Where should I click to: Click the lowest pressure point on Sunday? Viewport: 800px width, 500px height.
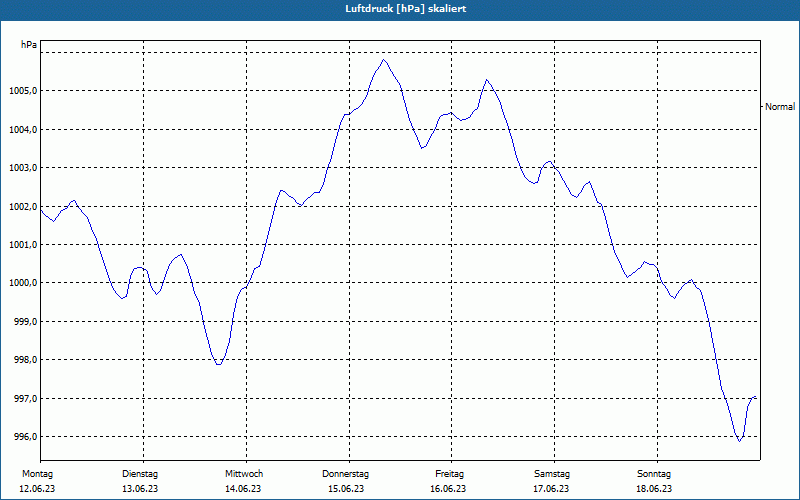click(x=739, y=441)
